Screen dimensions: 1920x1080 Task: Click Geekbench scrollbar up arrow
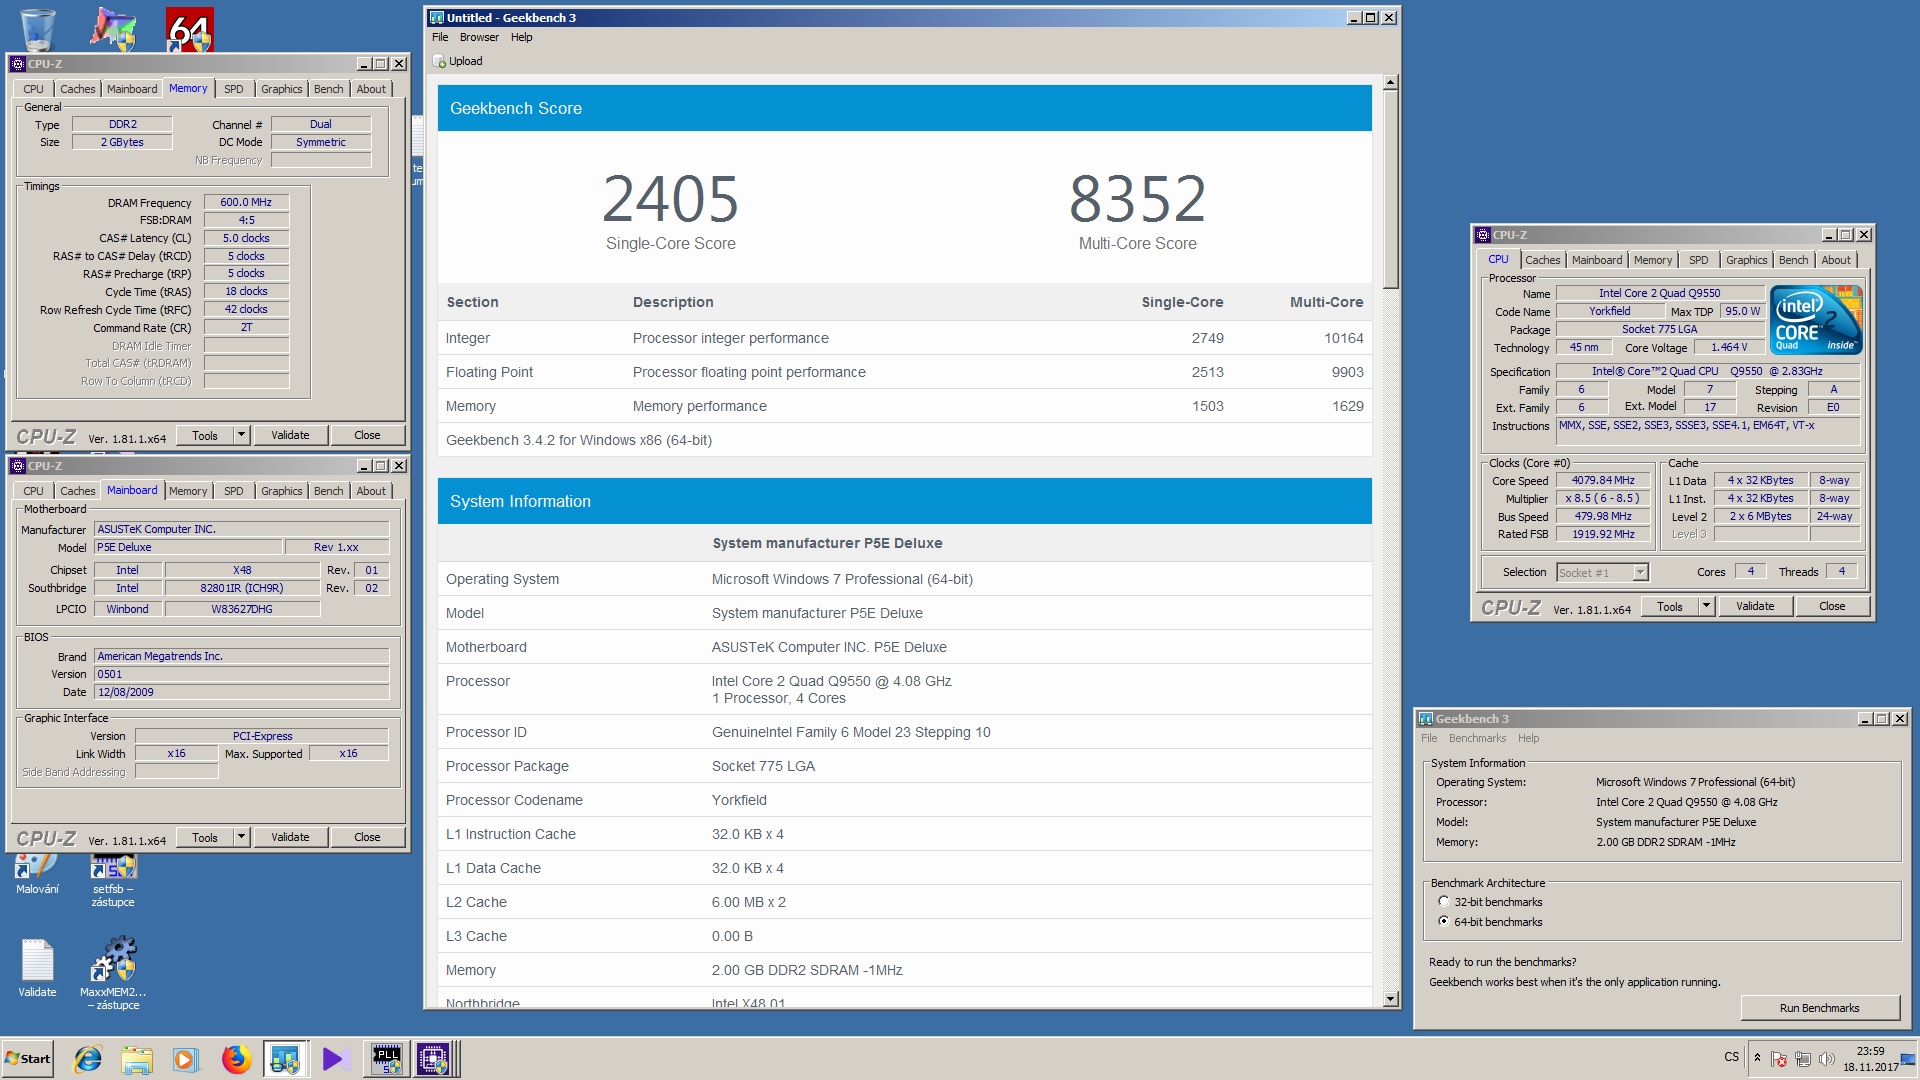pos(1390,82)
